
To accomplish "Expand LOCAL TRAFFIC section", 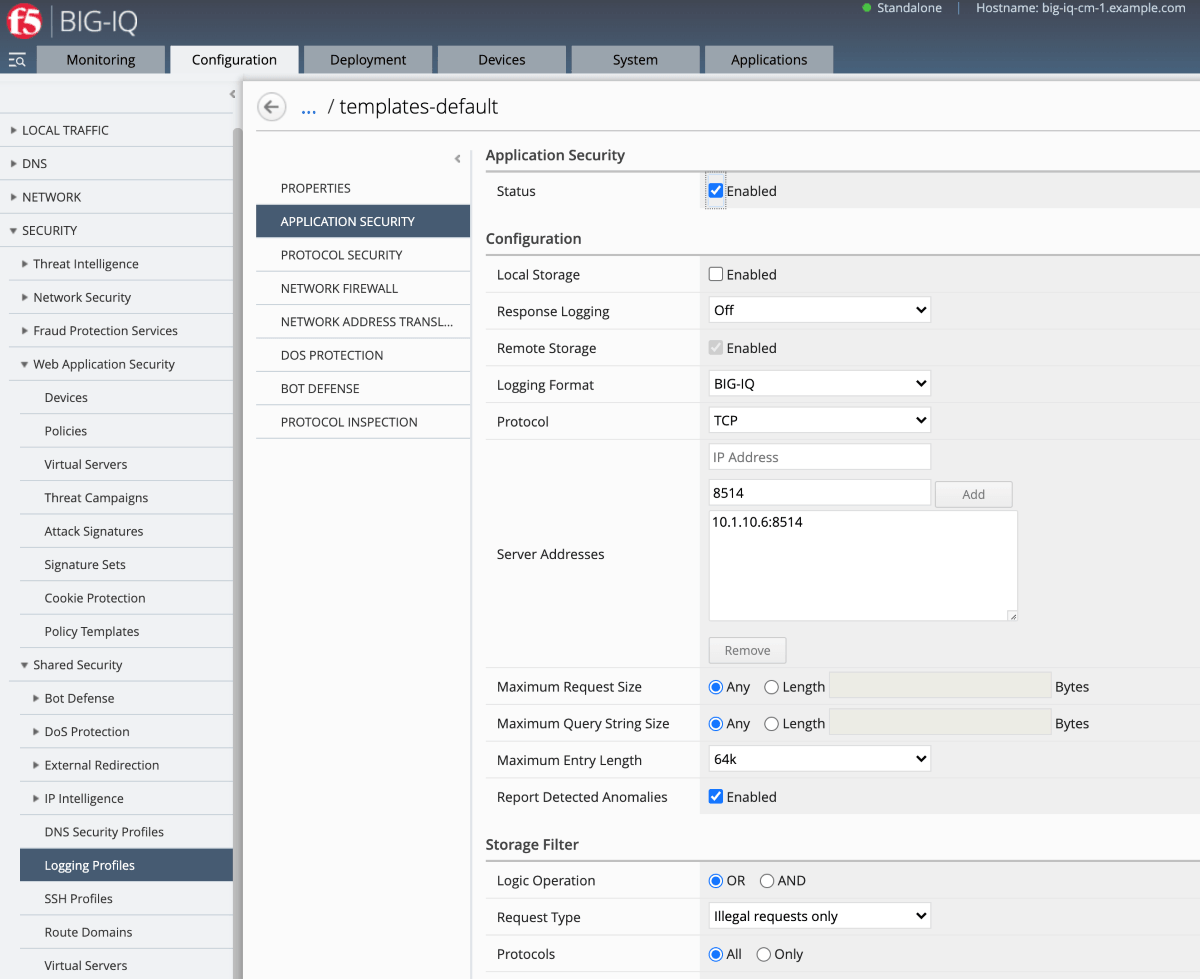I will [14, 130].
